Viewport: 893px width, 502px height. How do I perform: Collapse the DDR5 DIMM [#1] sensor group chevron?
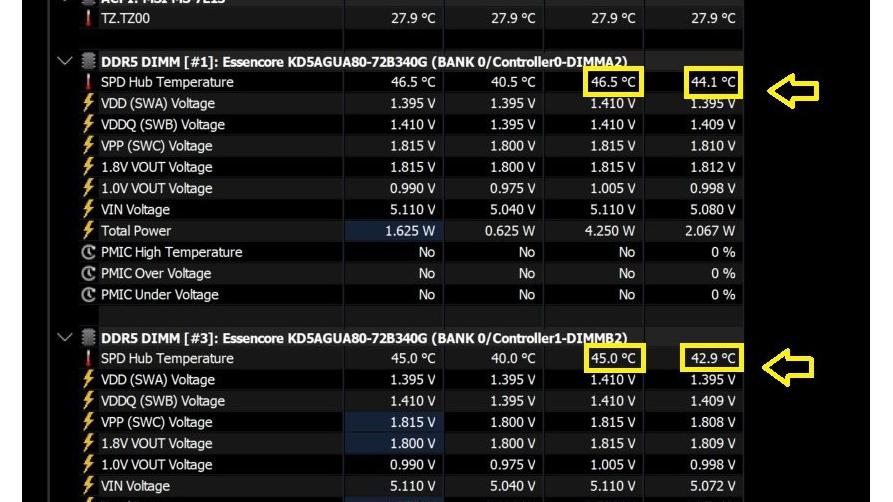point(65,60)
